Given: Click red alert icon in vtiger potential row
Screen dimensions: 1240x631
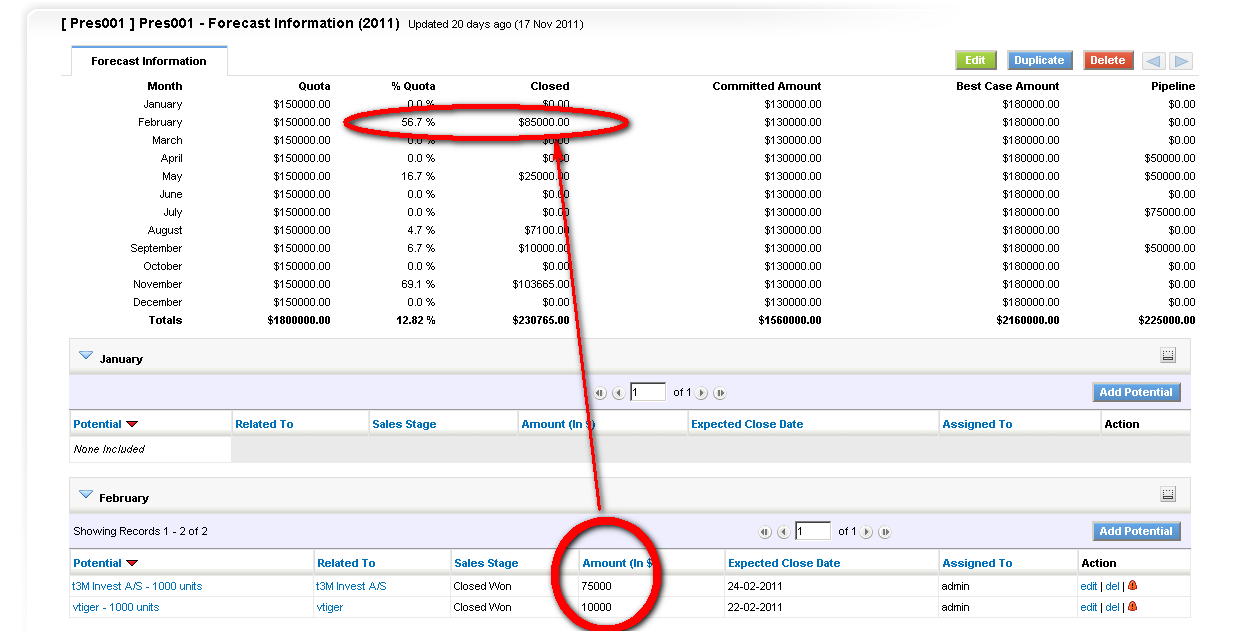Looking at the screenshot, I should (x=1133, y=607).
